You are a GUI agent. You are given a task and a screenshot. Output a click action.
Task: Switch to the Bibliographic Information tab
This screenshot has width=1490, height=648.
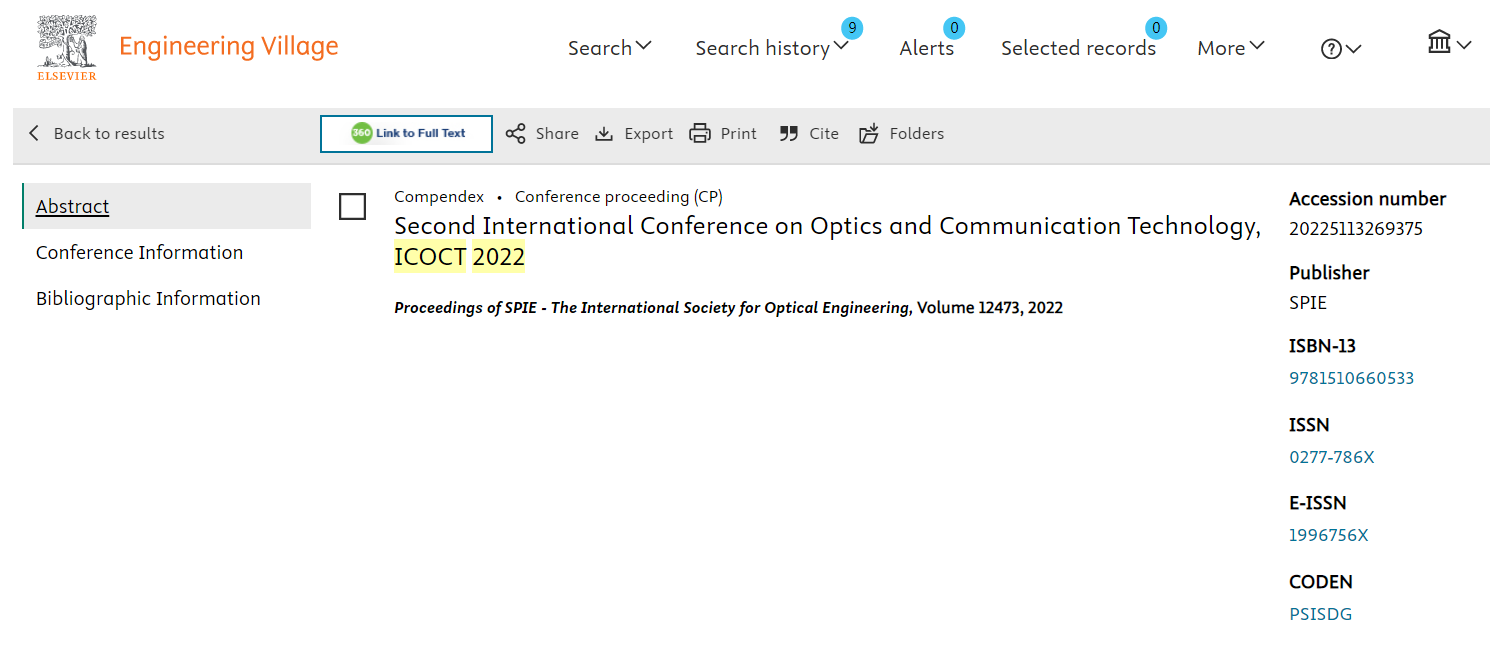tap(148, 298)
